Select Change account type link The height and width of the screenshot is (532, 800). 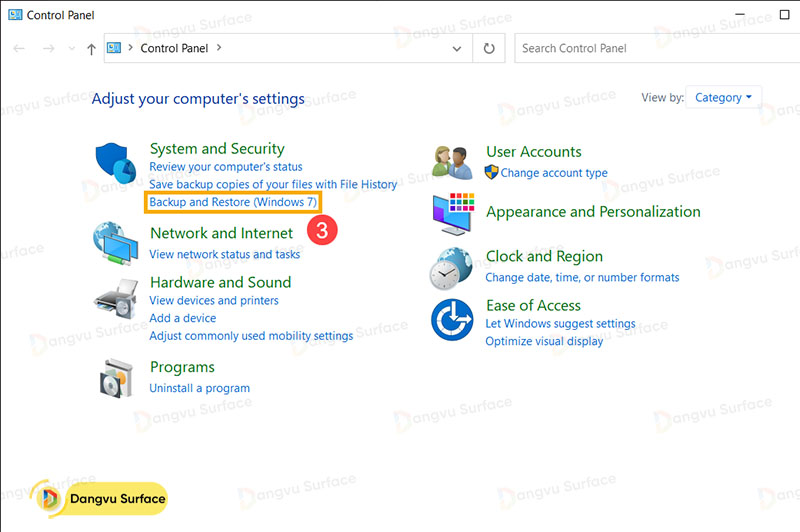click(x=554, y=173)
